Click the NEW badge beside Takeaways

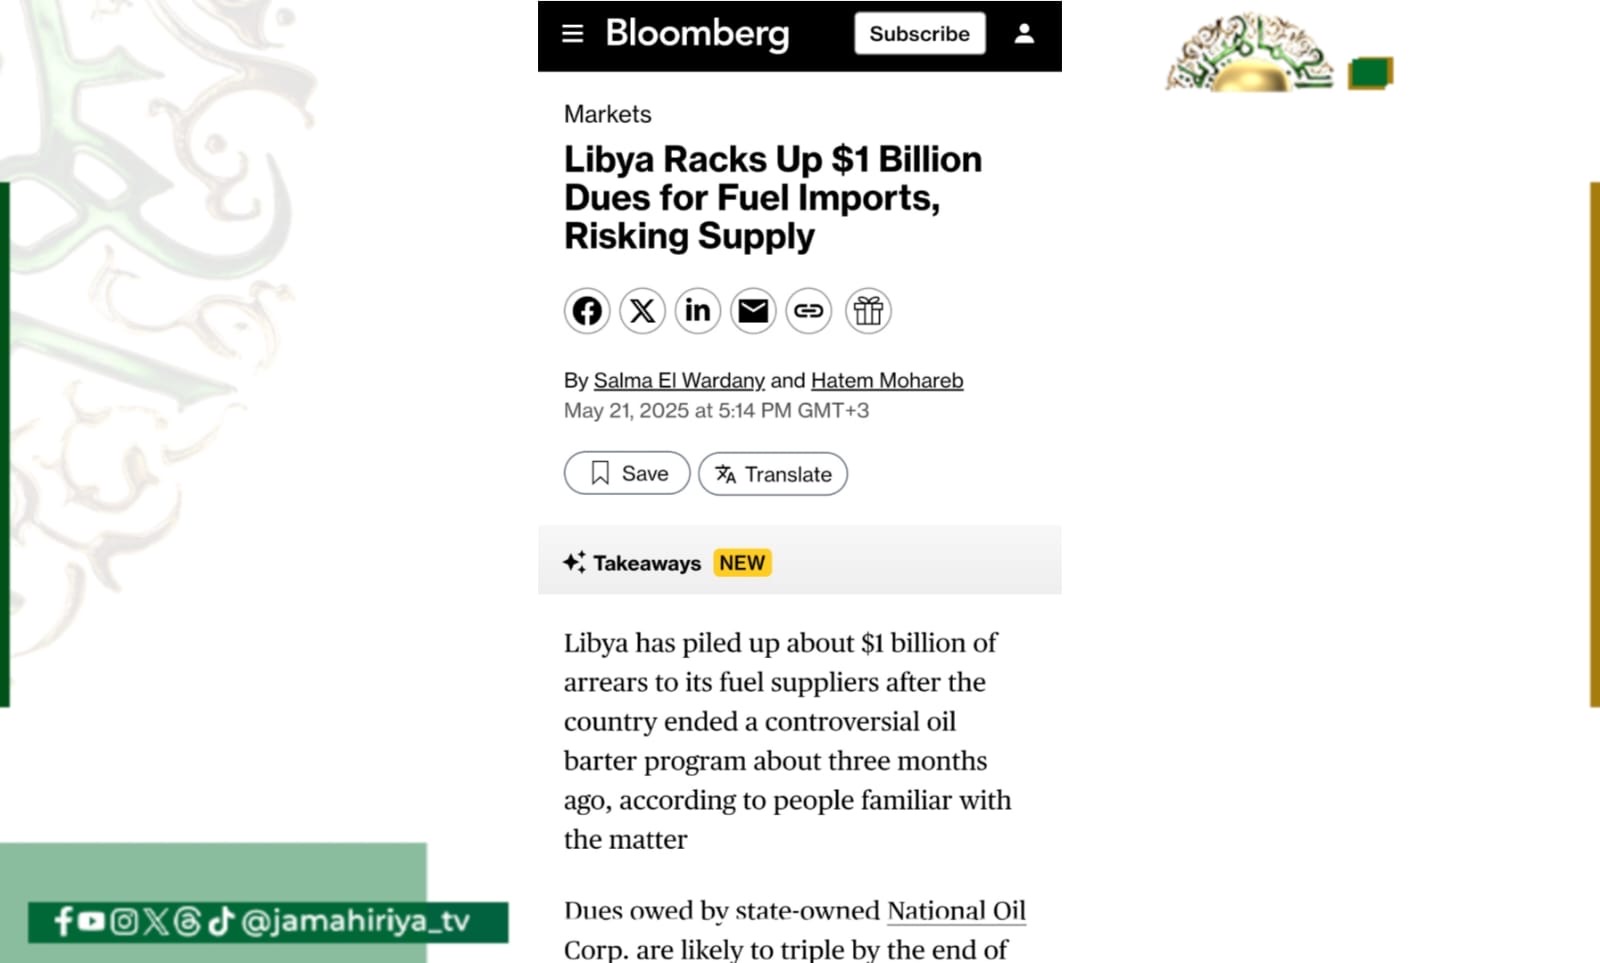click(742, 563)
